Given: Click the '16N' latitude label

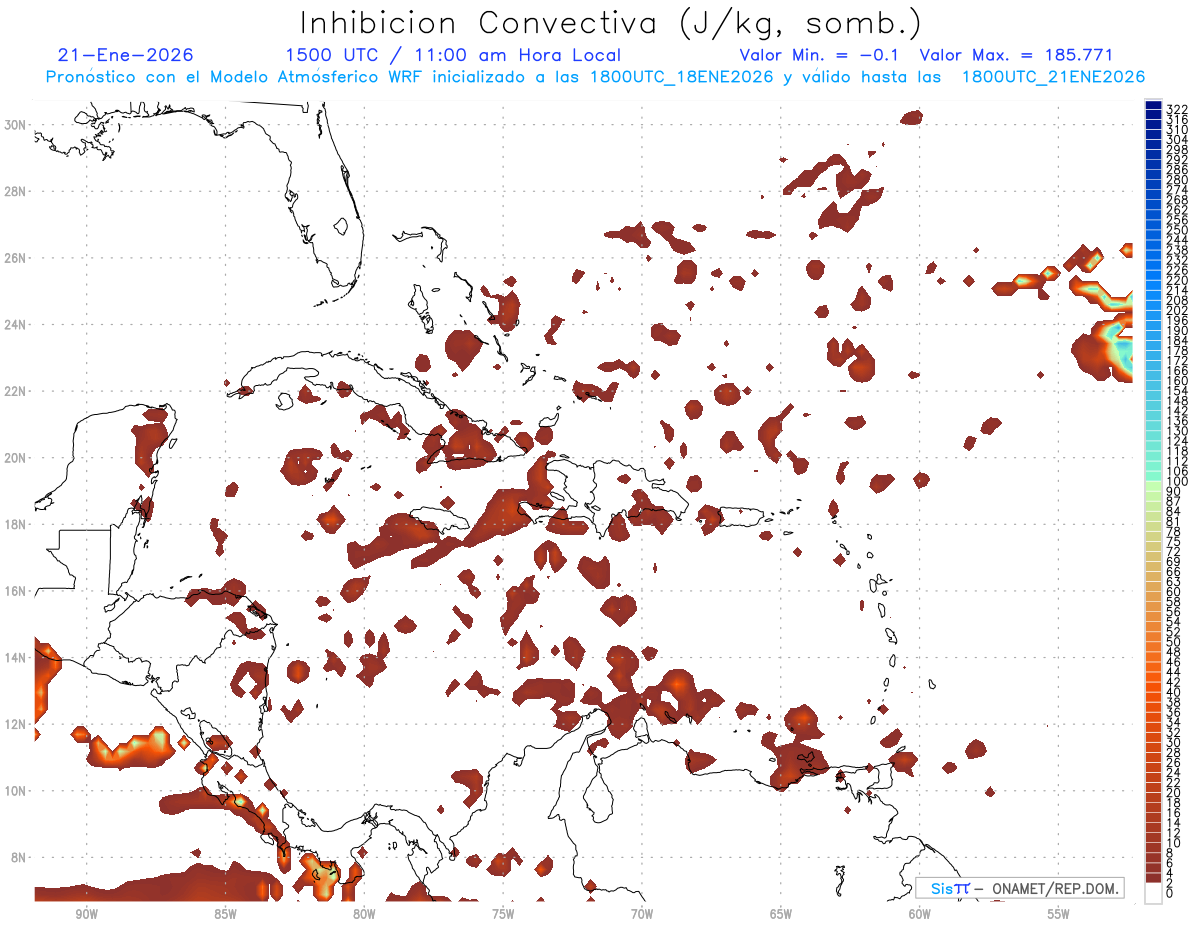Looking at the screenshot, I should click(15, 591).
